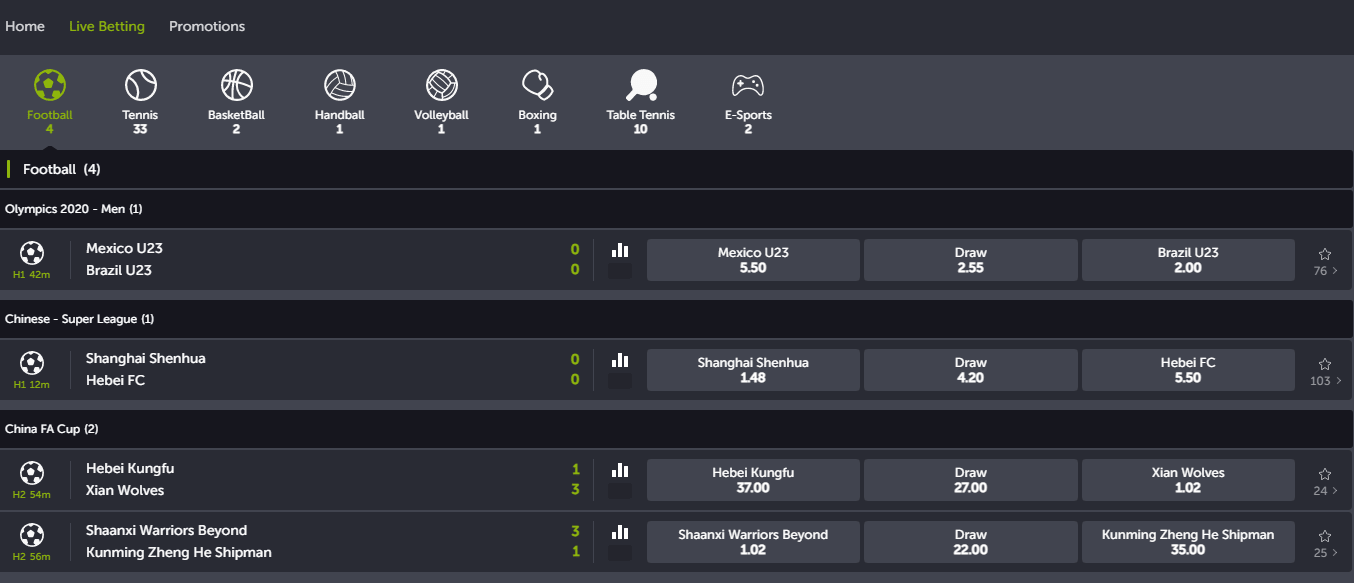Expand 103 markets for Shanghai Shenhua match
The image size is (1354, 583).
click(x=1325, y=381)
